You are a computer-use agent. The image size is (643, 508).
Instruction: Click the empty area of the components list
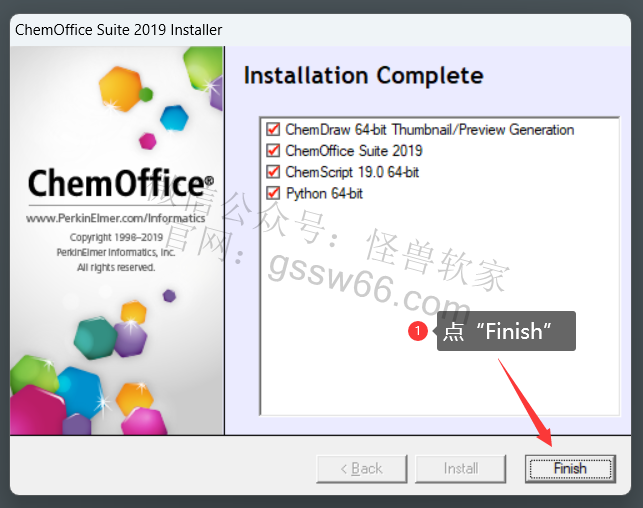[x=440, y=308]
